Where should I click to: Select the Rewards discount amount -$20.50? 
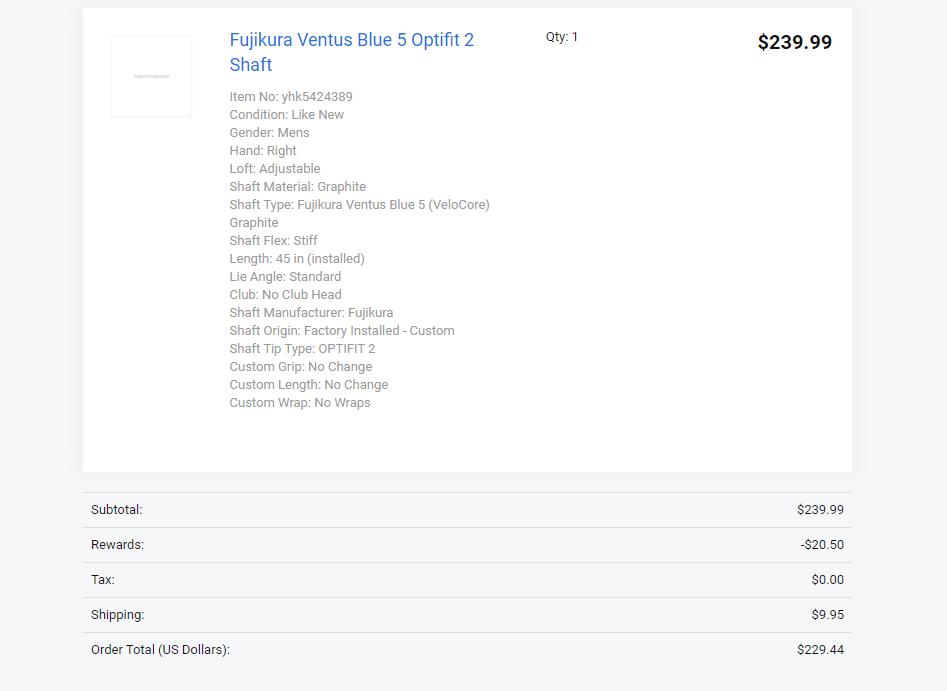(x=822, y=545)
